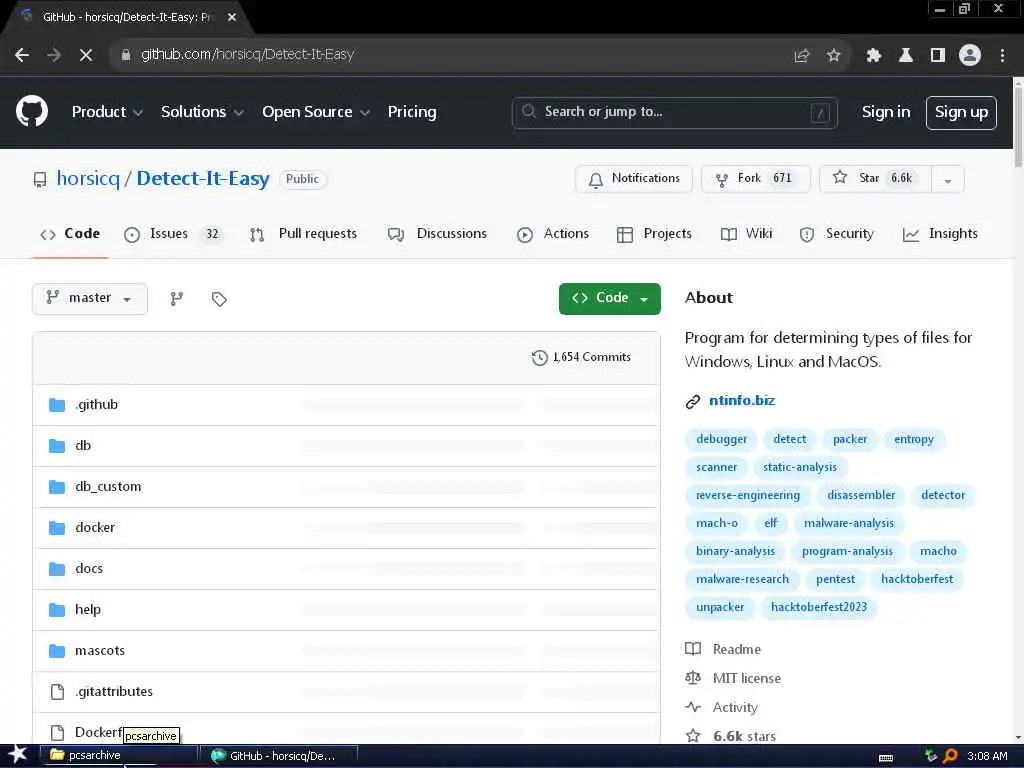Click the flask labs icon in toolbar
This screenshot has width=1024, height=768.
tap(906, 56)
